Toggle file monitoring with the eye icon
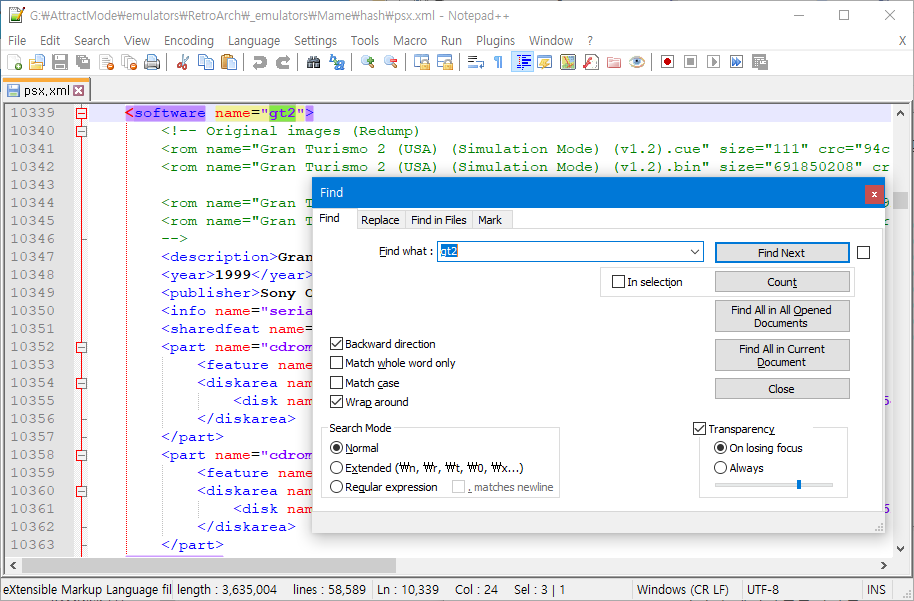The image size is (914, 601). 637,62
